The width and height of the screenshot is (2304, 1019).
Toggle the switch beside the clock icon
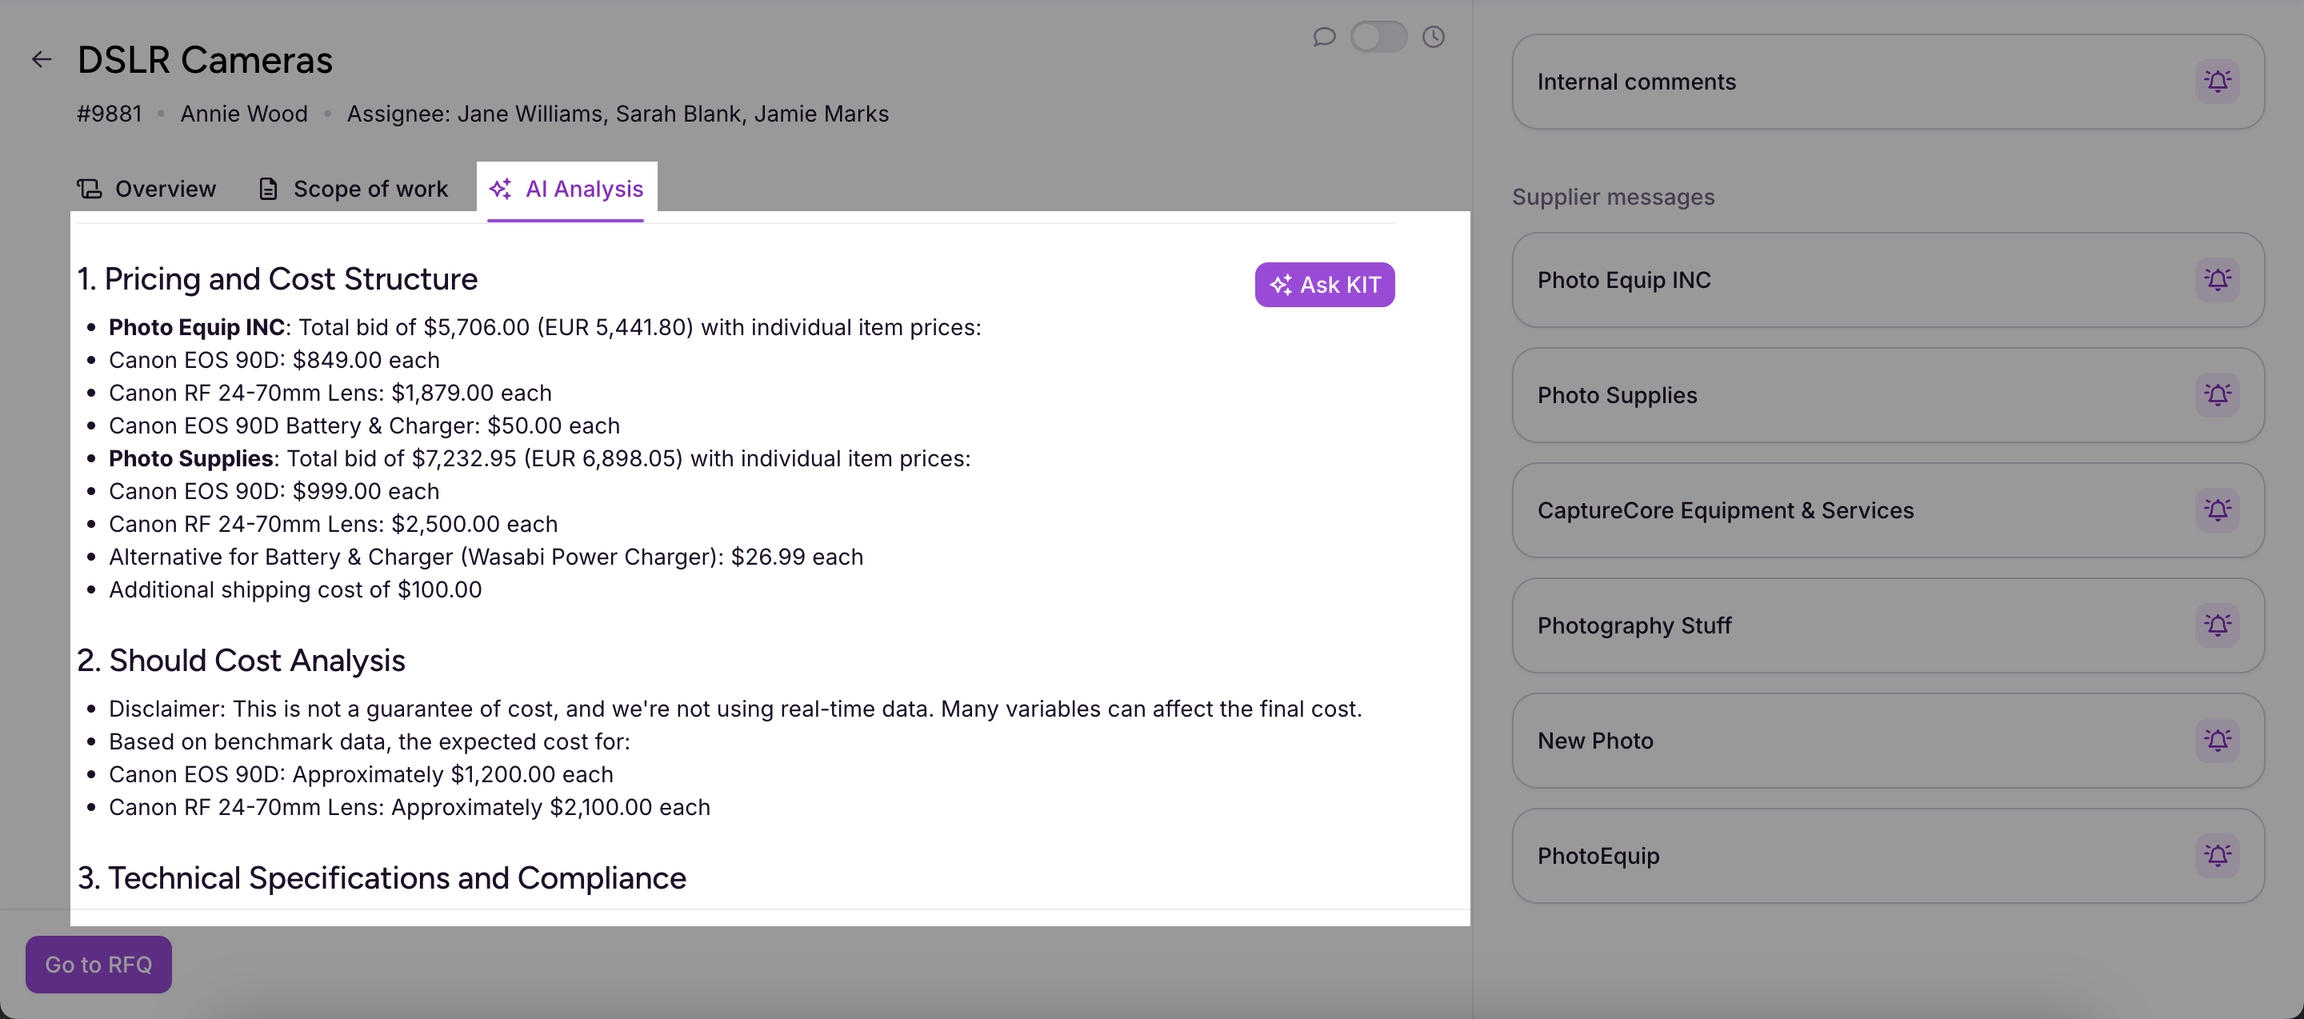[1378, 37]
